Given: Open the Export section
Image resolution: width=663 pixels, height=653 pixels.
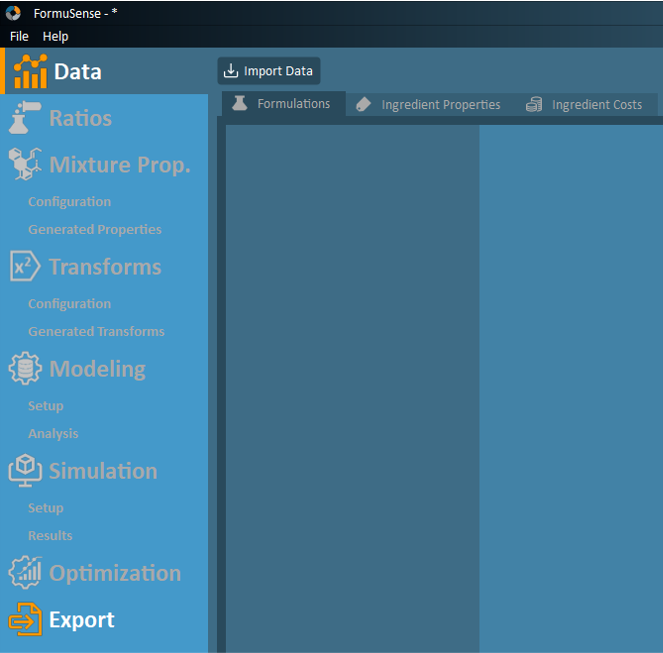Looking at the screenshot, I should coord(82,620).
